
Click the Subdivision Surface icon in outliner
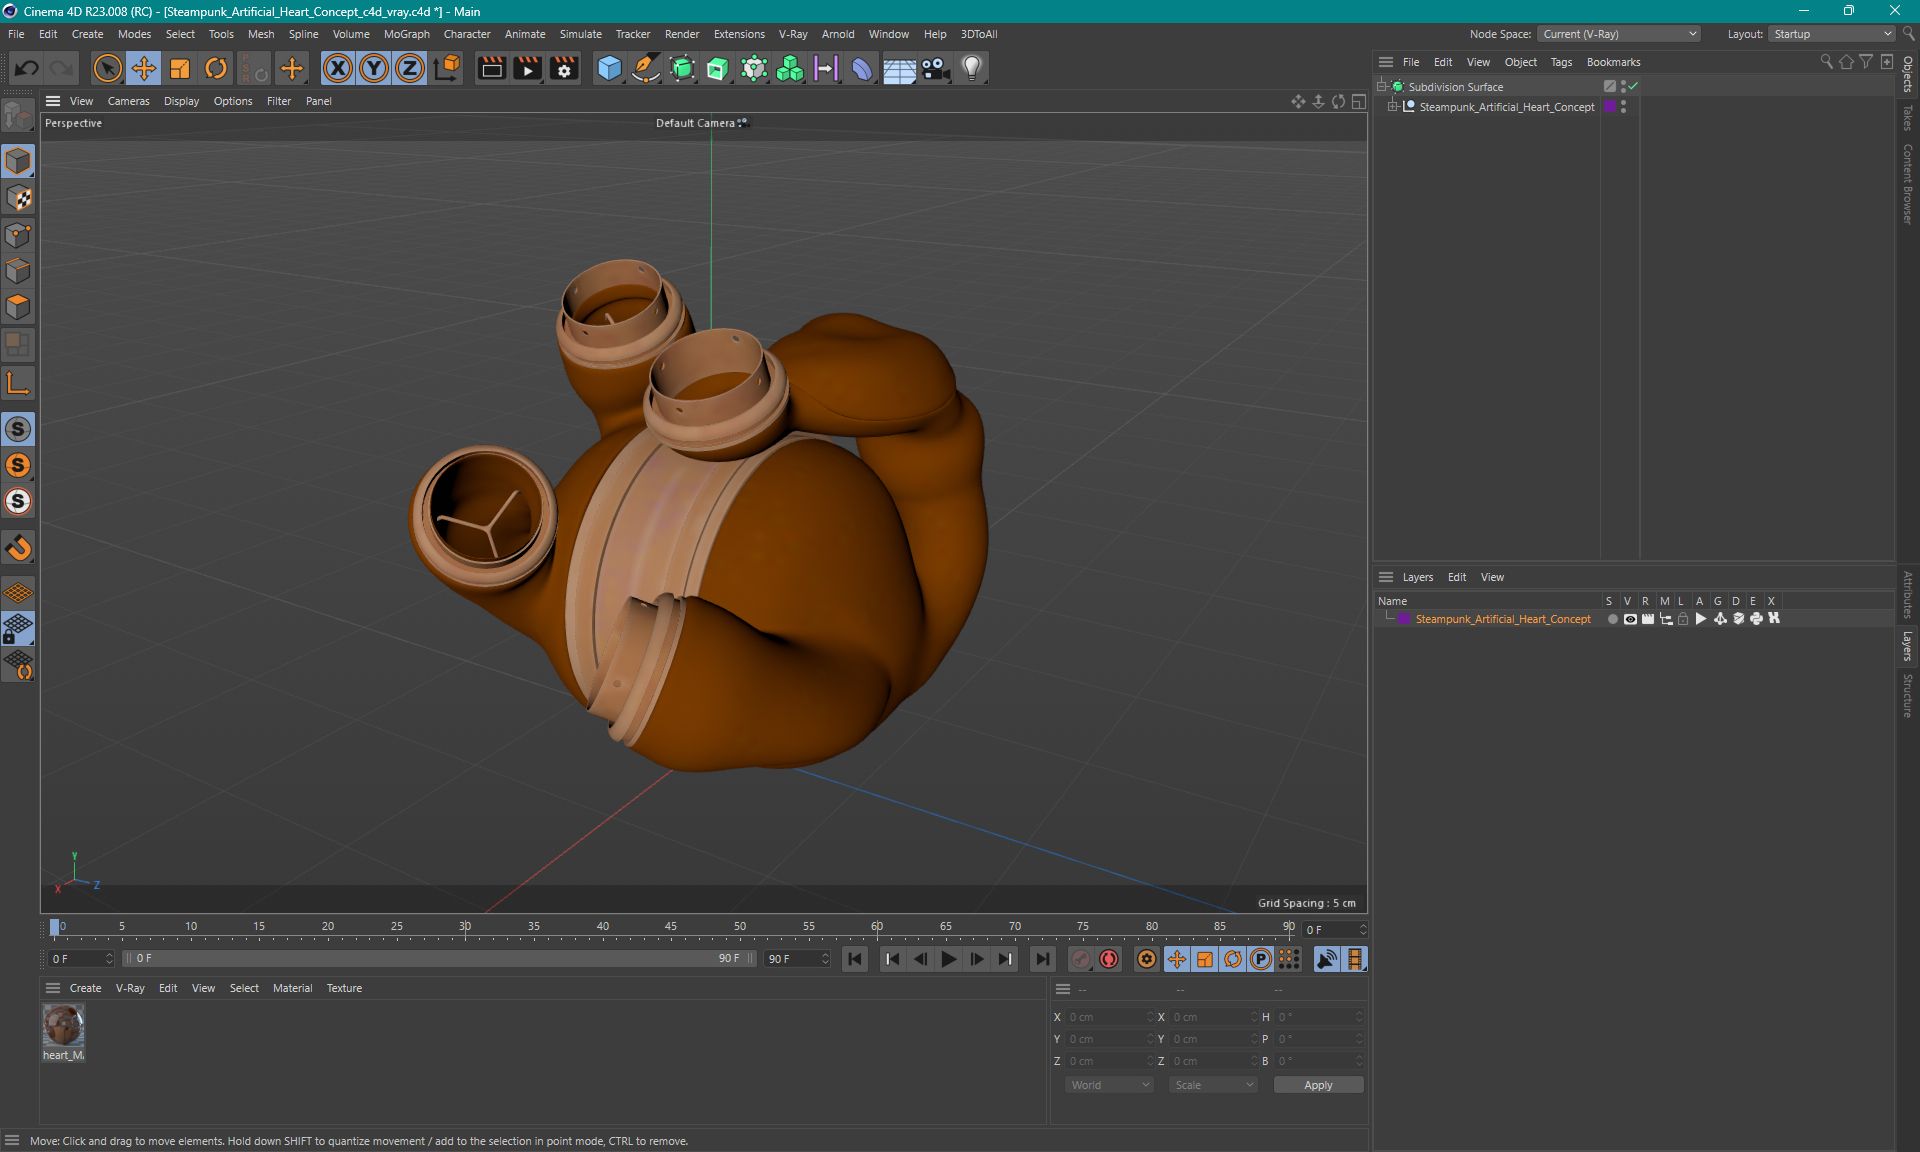1402,86
